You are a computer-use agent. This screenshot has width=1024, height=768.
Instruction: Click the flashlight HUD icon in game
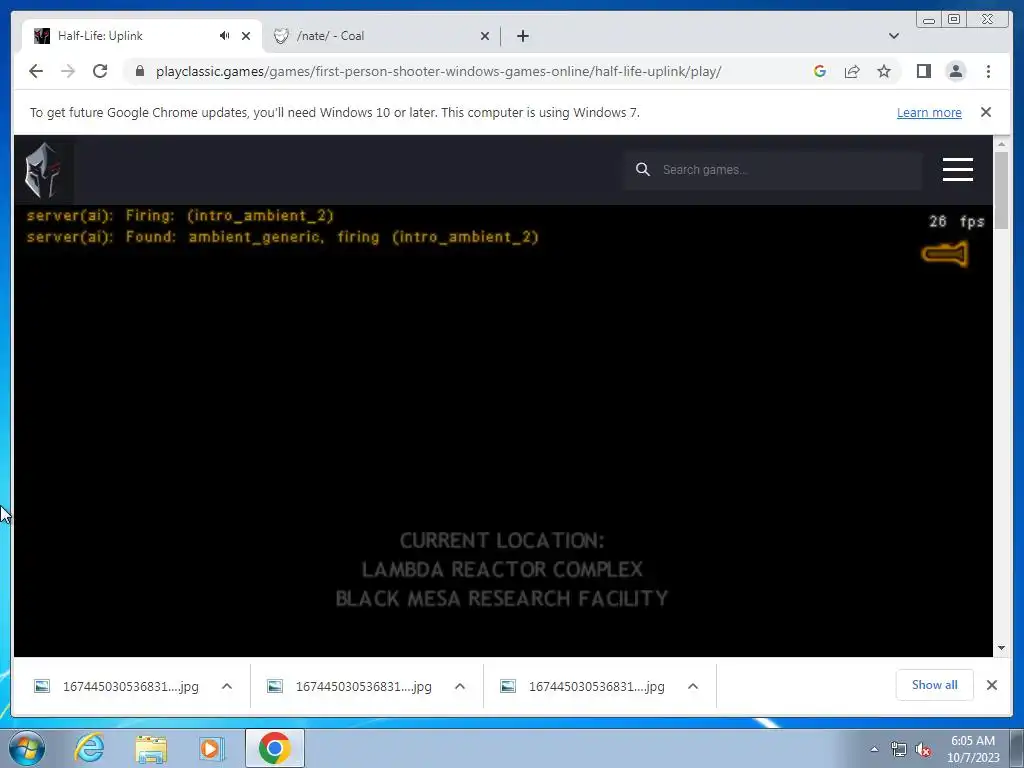point(945,254)
